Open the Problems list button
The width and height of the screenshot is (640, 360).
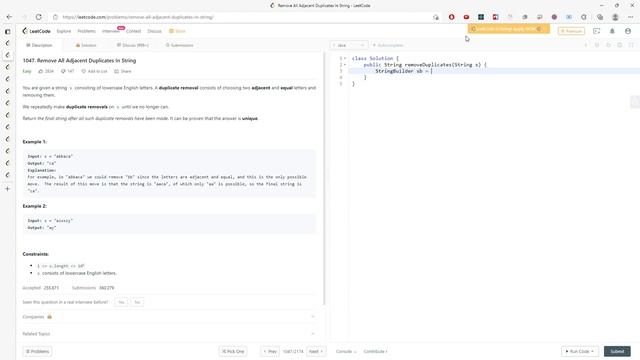pos(37,351)
